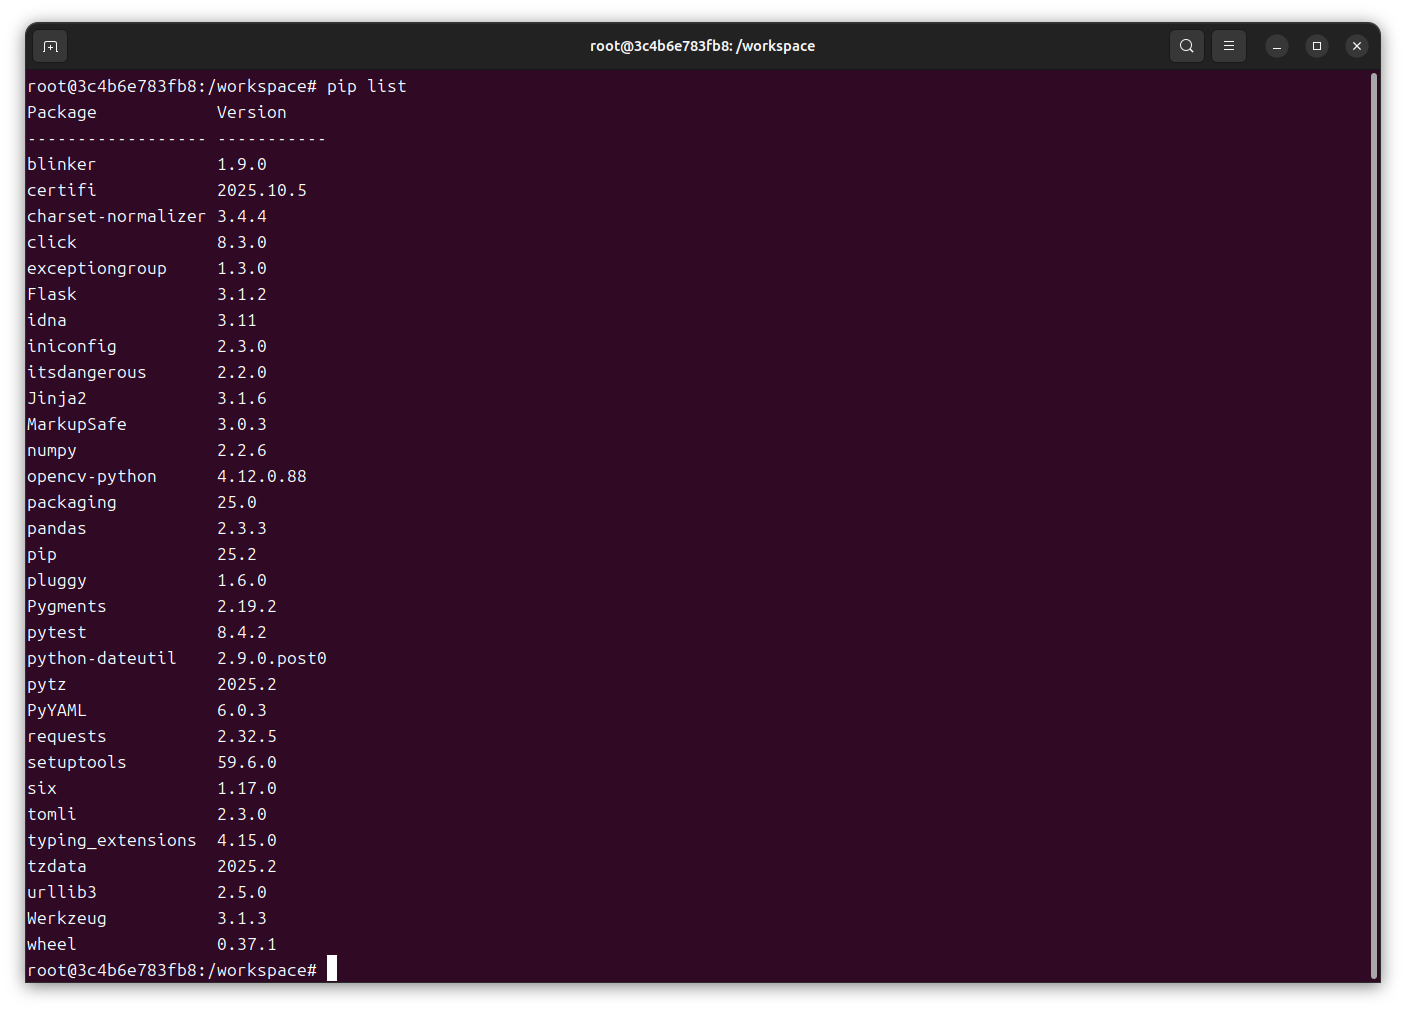
Task: Click version '2.2.6' of numpy
Action: 242,451
